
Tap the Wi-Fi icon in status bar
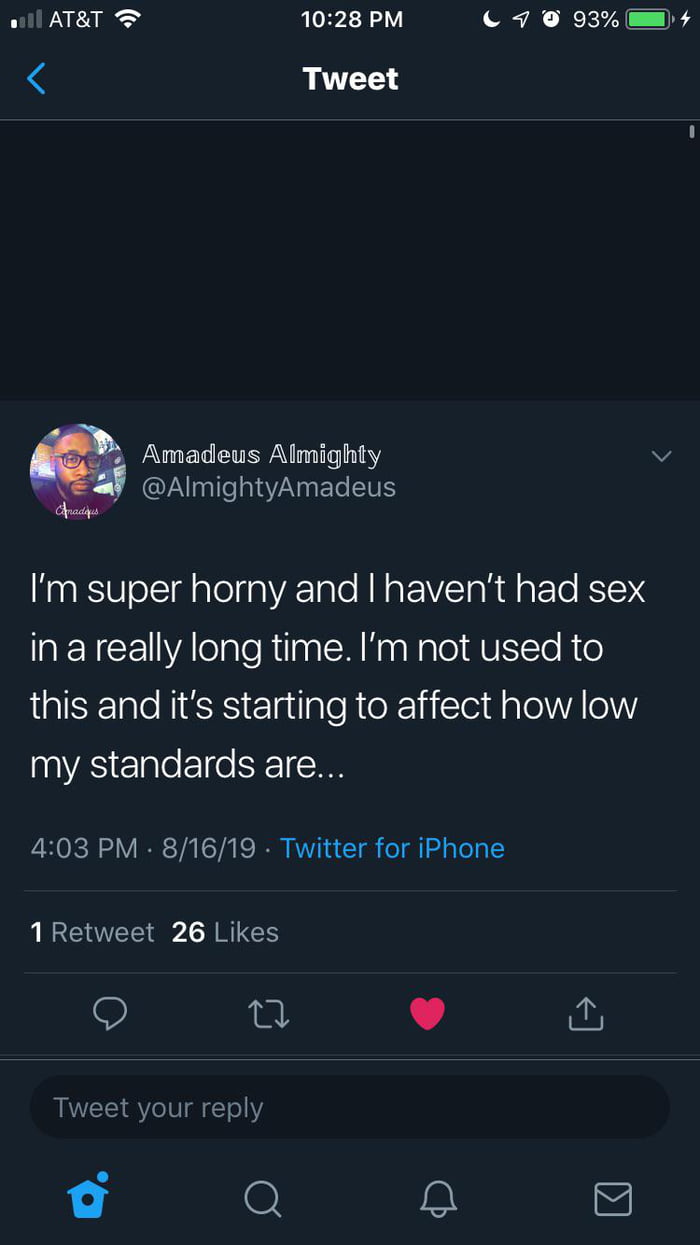pyautogui.click(x=129, y=19)
